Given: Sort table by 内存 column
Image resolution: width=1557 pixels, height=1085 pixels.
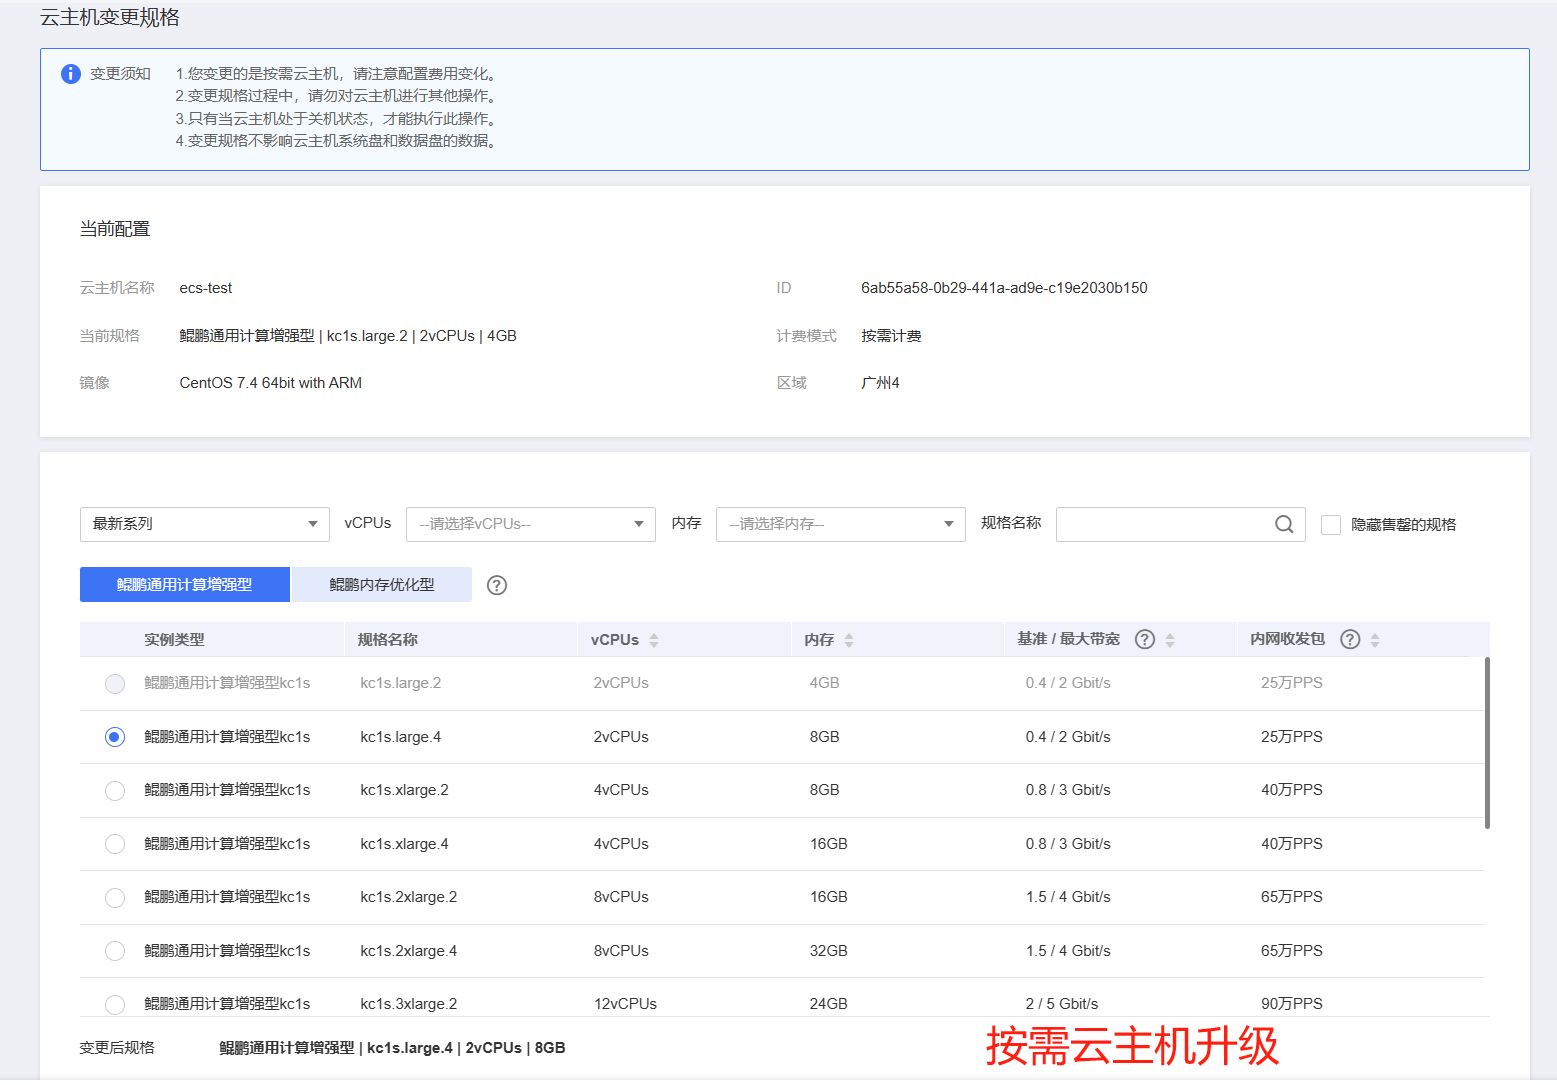Looking at the screenshot, I should (x=849, y=640).
